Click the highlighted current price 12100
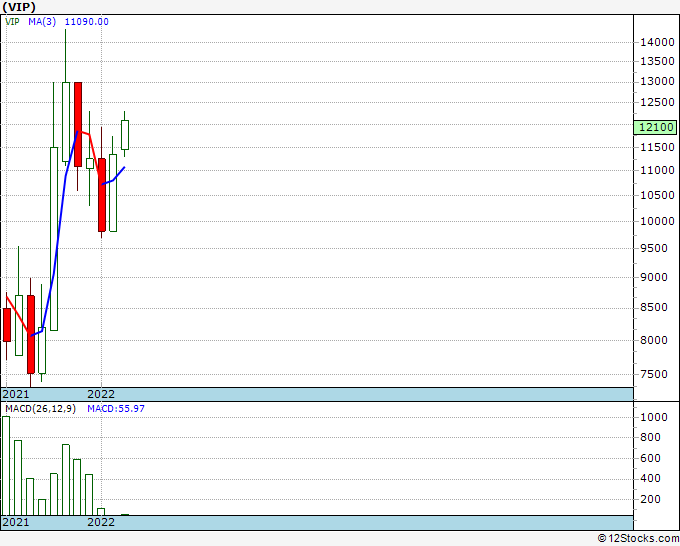Screen dimensions: 680x546 click(655, 127)
